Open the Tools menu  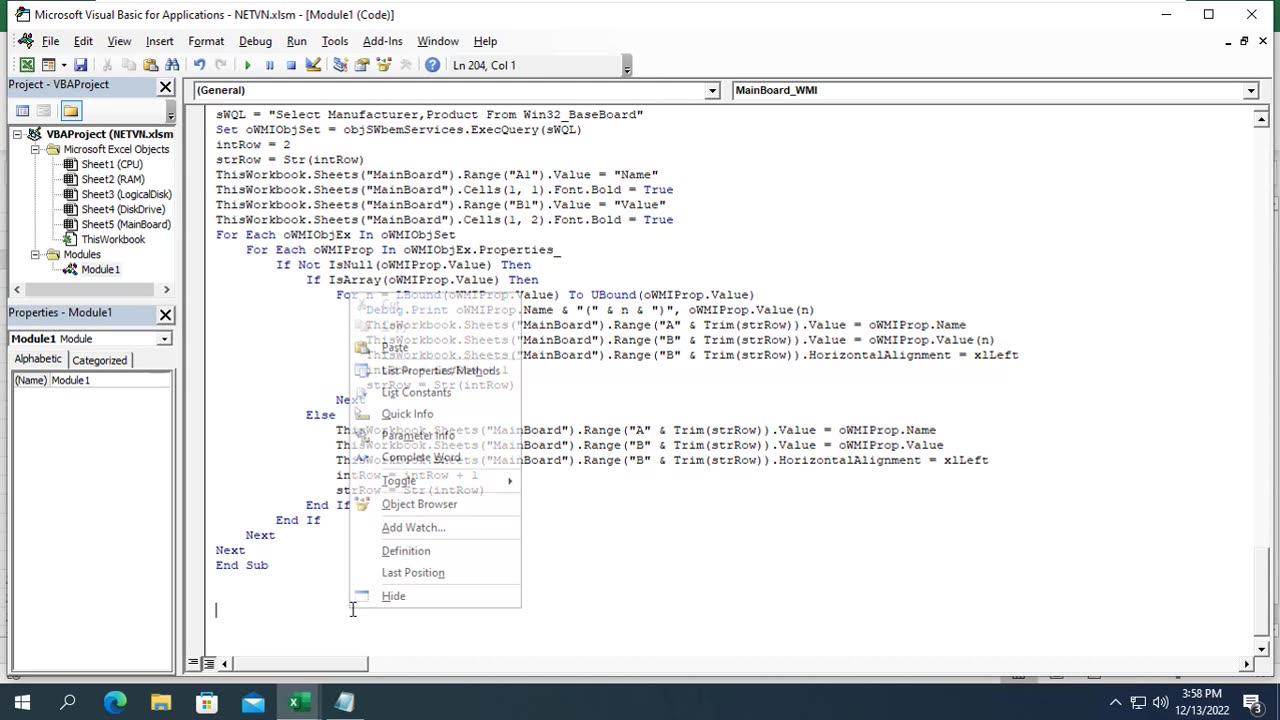[x=334, y=41]
